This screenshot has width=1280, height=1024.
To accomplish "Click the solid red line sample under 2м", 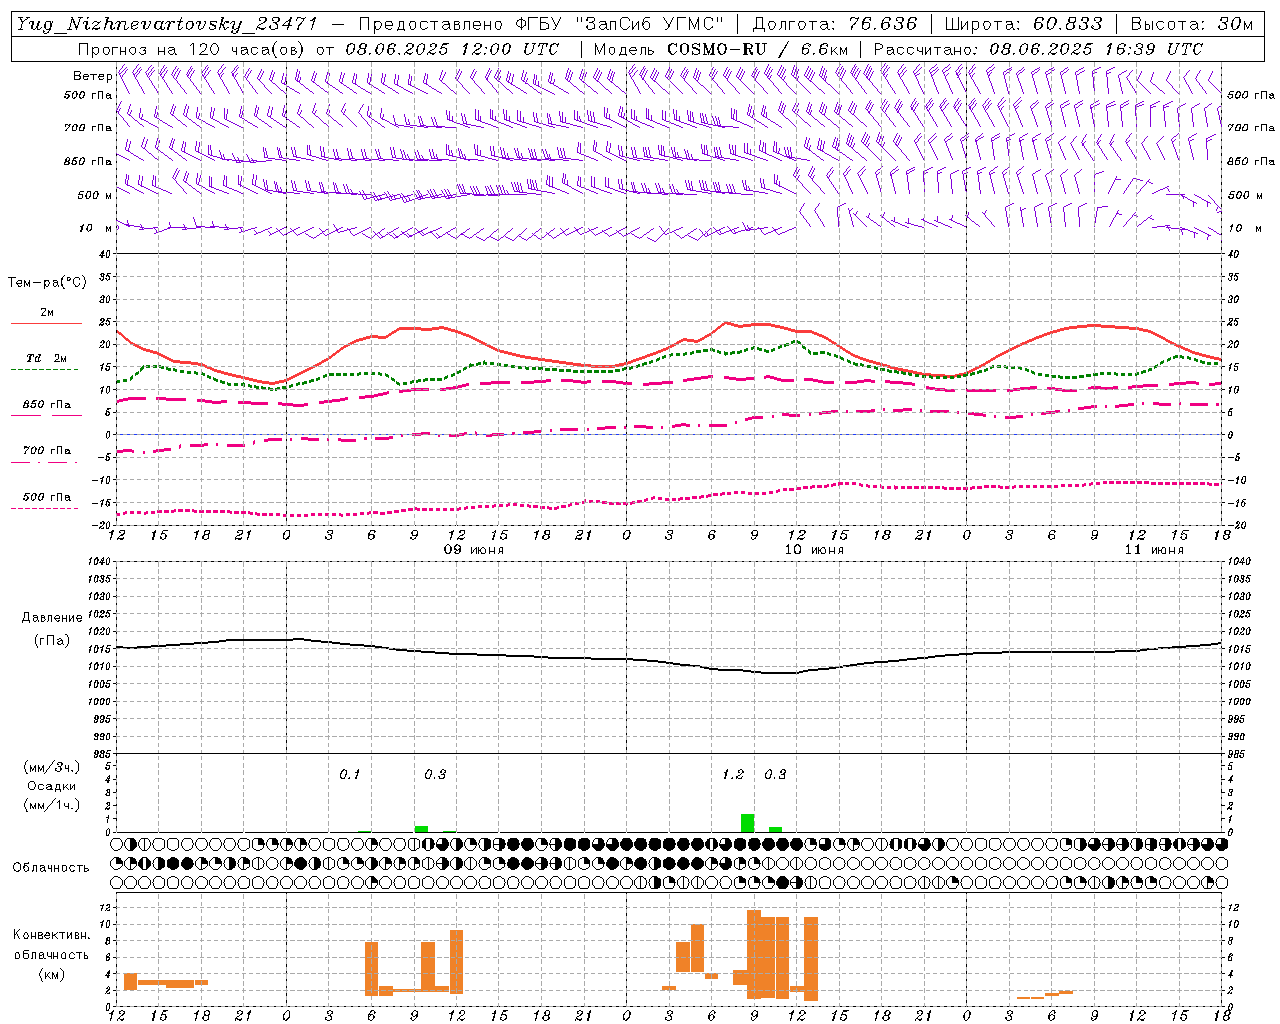I will 46,323.
